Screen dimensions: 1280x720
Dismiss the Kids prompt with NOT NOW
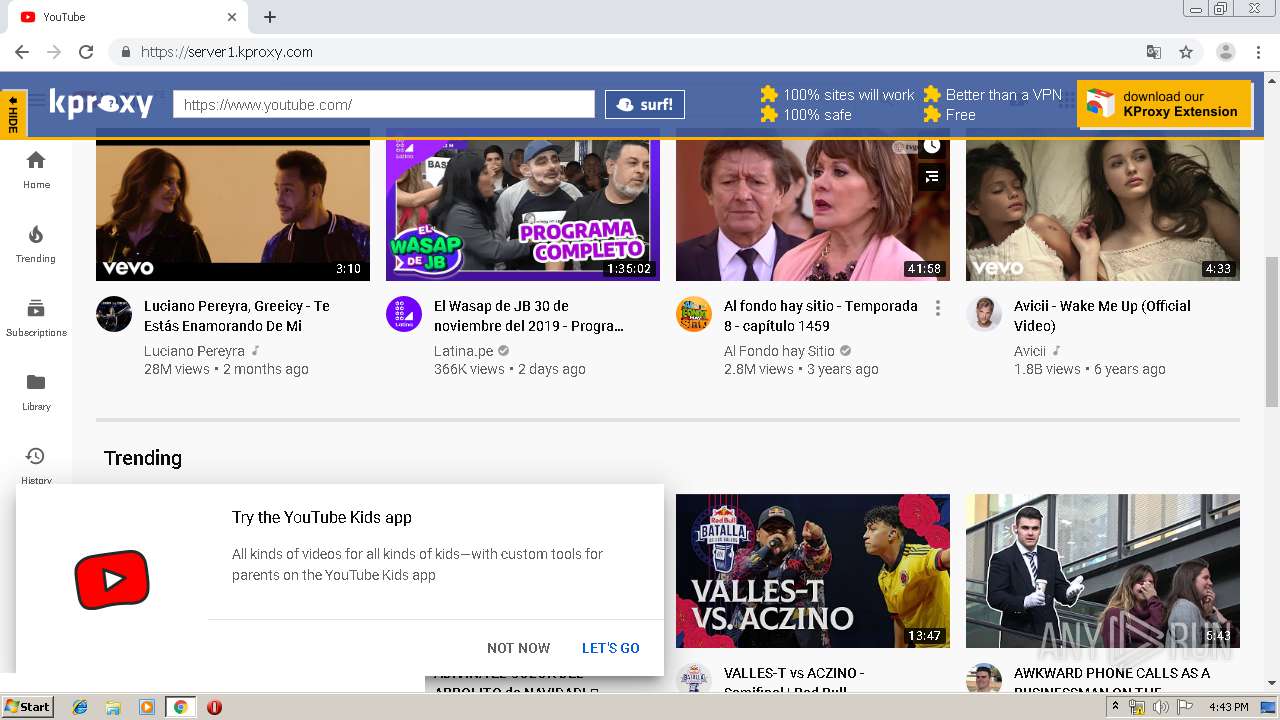click(x=518, y=648)
